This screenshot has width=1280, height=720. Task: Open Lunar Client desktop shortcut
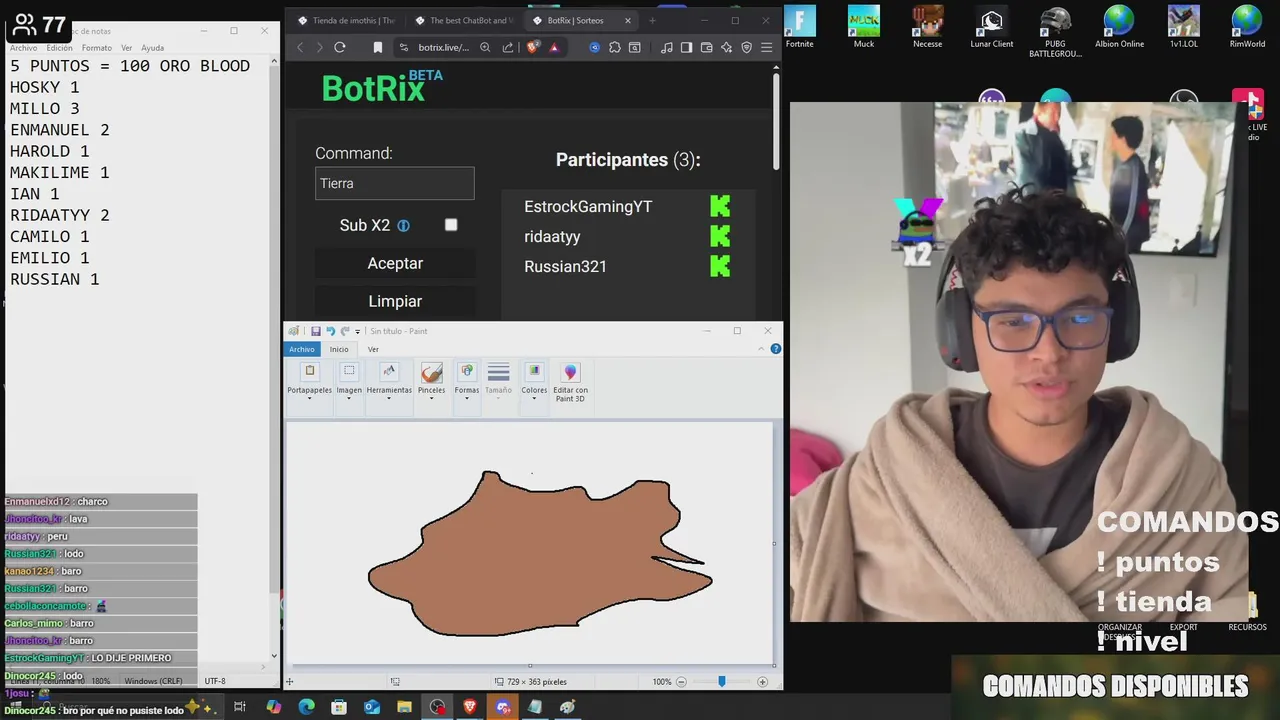(x=991, y=27)
